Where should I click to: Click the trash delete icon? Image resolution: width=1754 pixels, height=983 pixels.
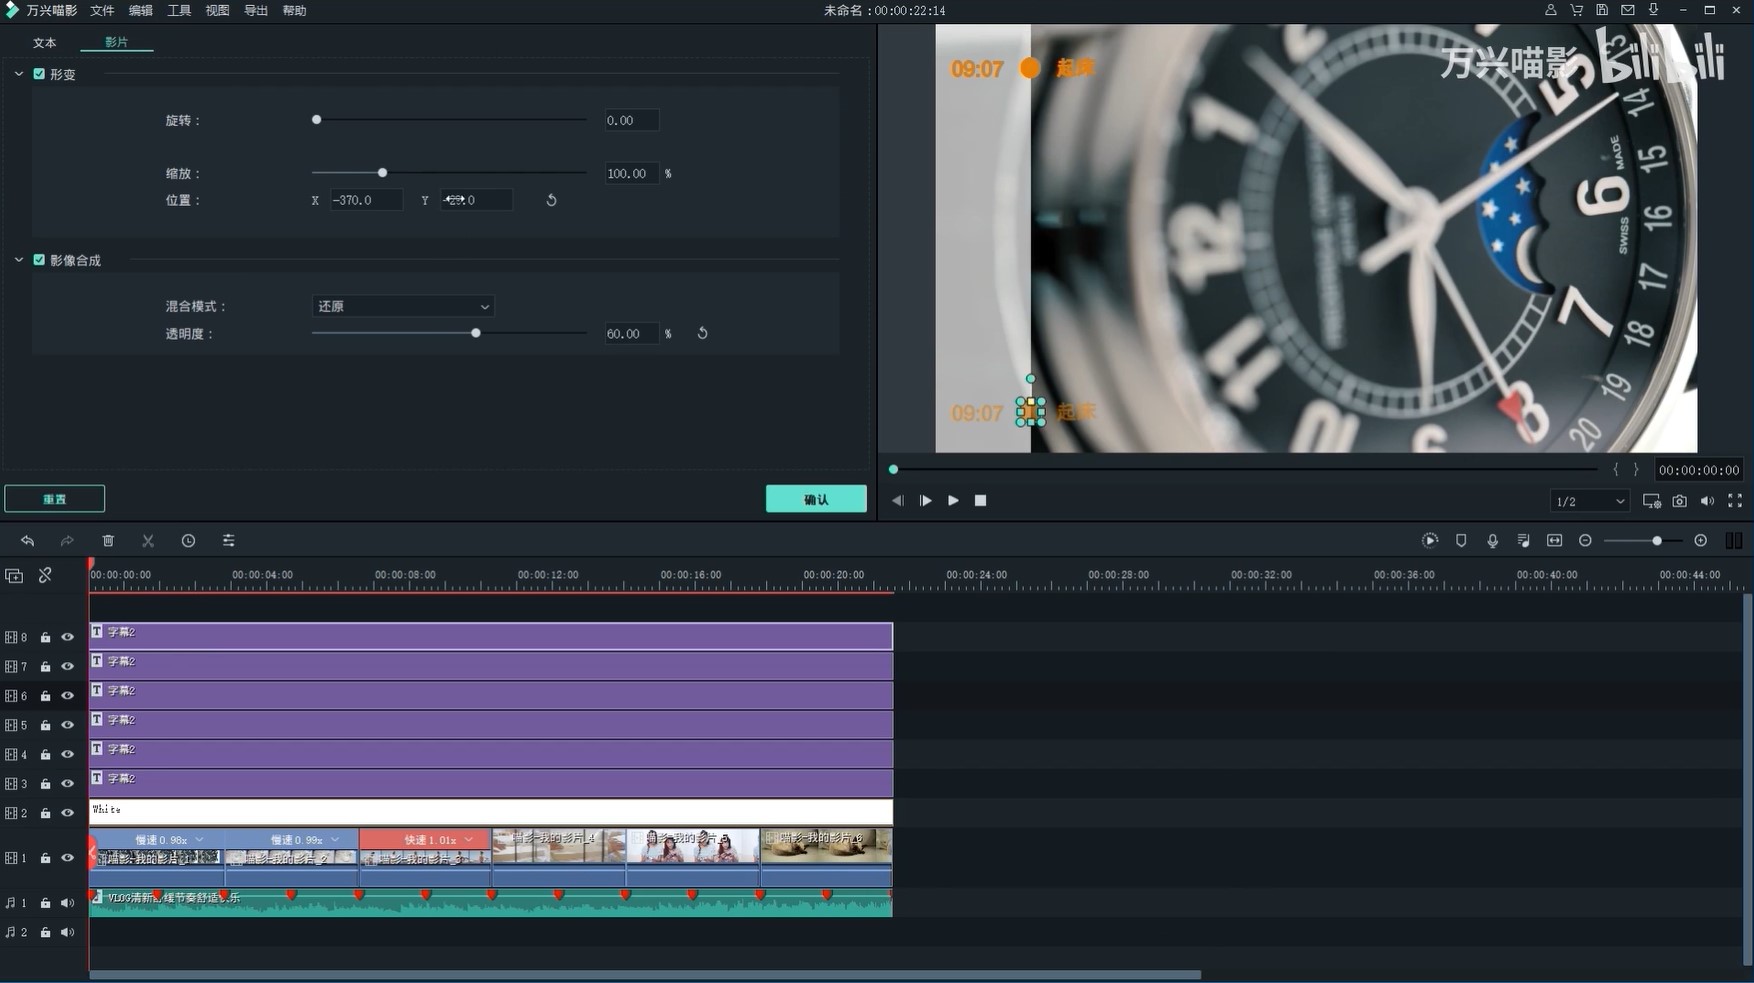(x=108, y=541)
